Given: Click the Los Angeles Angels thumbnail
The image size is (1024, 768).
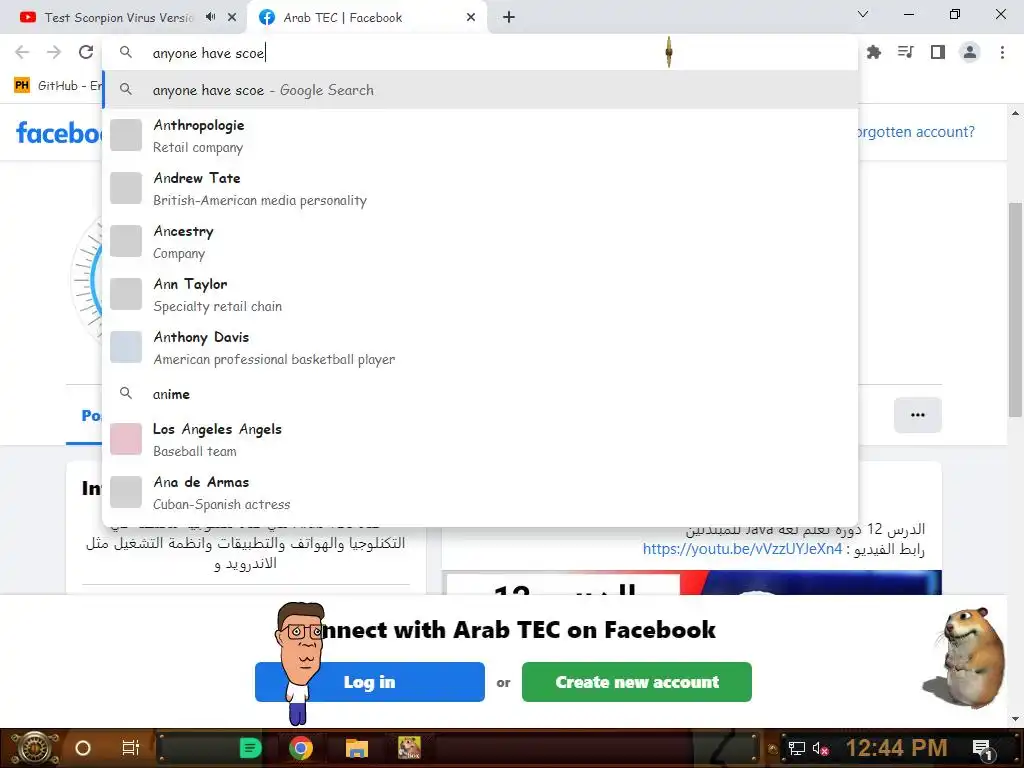Looking at the screenshot, I should click(x=126, y=439).
